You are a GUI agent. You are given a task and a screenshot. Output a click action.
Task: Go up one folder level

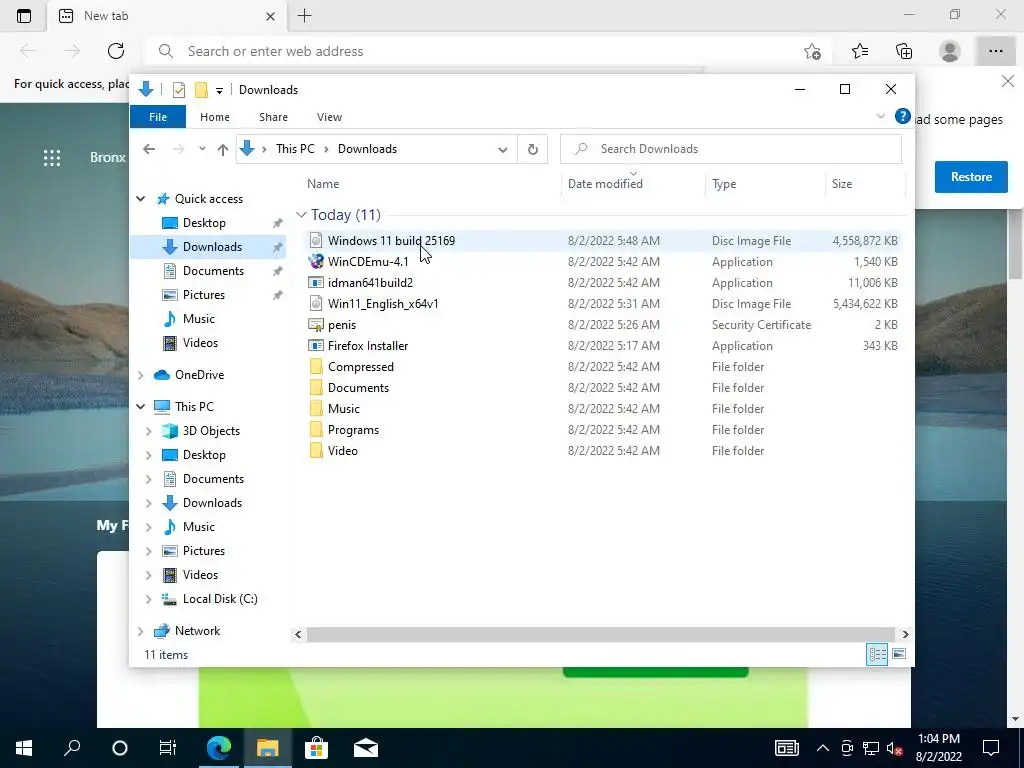pos(223,150)
